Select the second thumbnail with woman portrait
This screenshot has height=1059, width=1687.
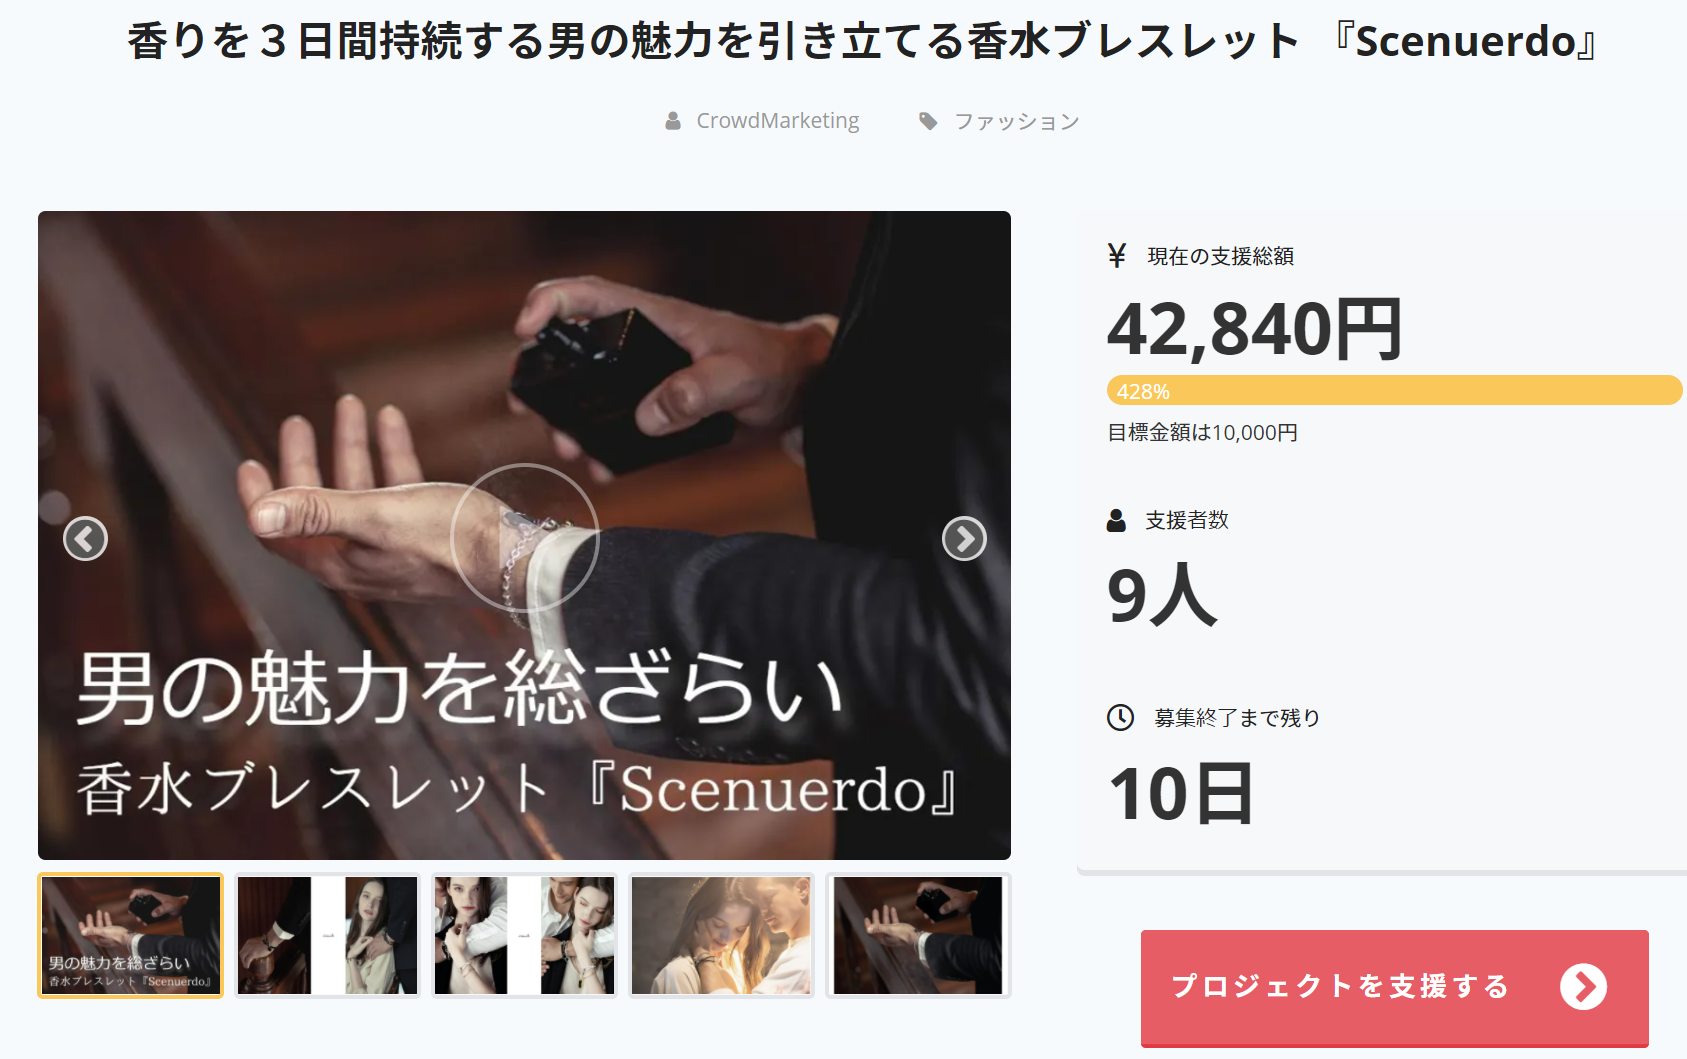pyautogui.click(x=327, y=936)
